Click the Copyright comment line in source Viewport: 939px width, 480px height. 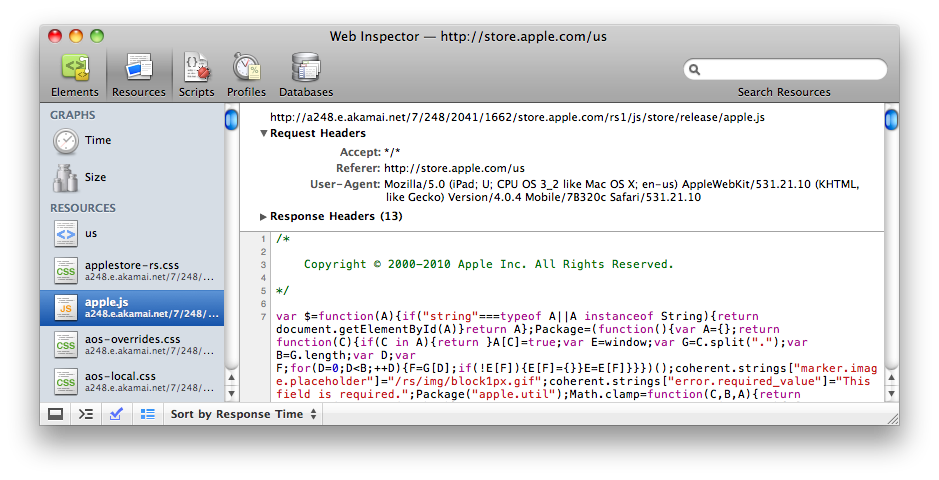tap(489, 264)
